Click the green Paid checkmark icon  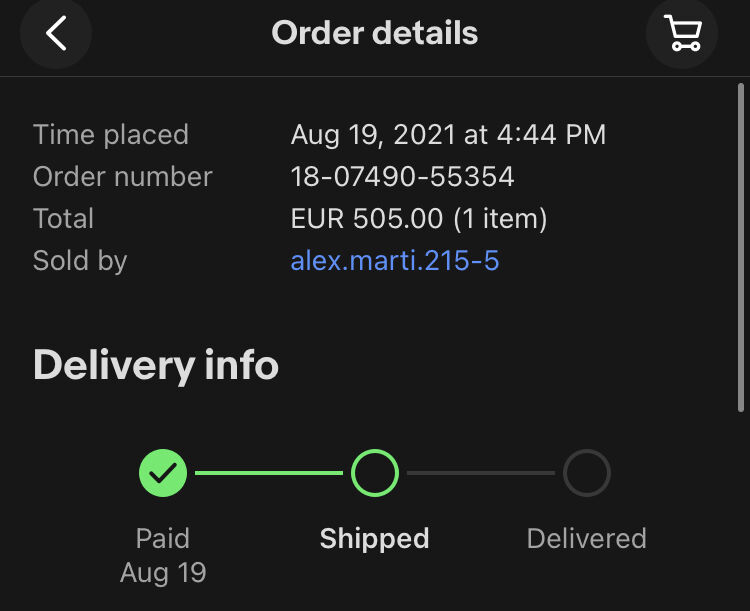pyautogui.click(x=163, y=473)
